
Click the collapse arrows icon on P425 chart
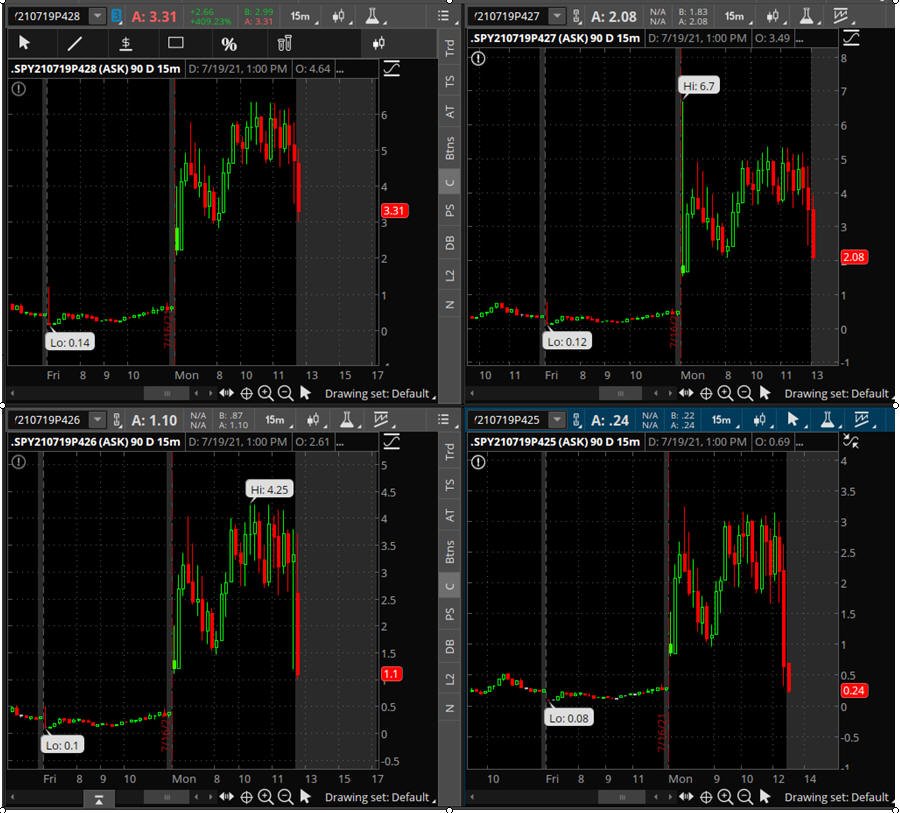tap(851, 441)
